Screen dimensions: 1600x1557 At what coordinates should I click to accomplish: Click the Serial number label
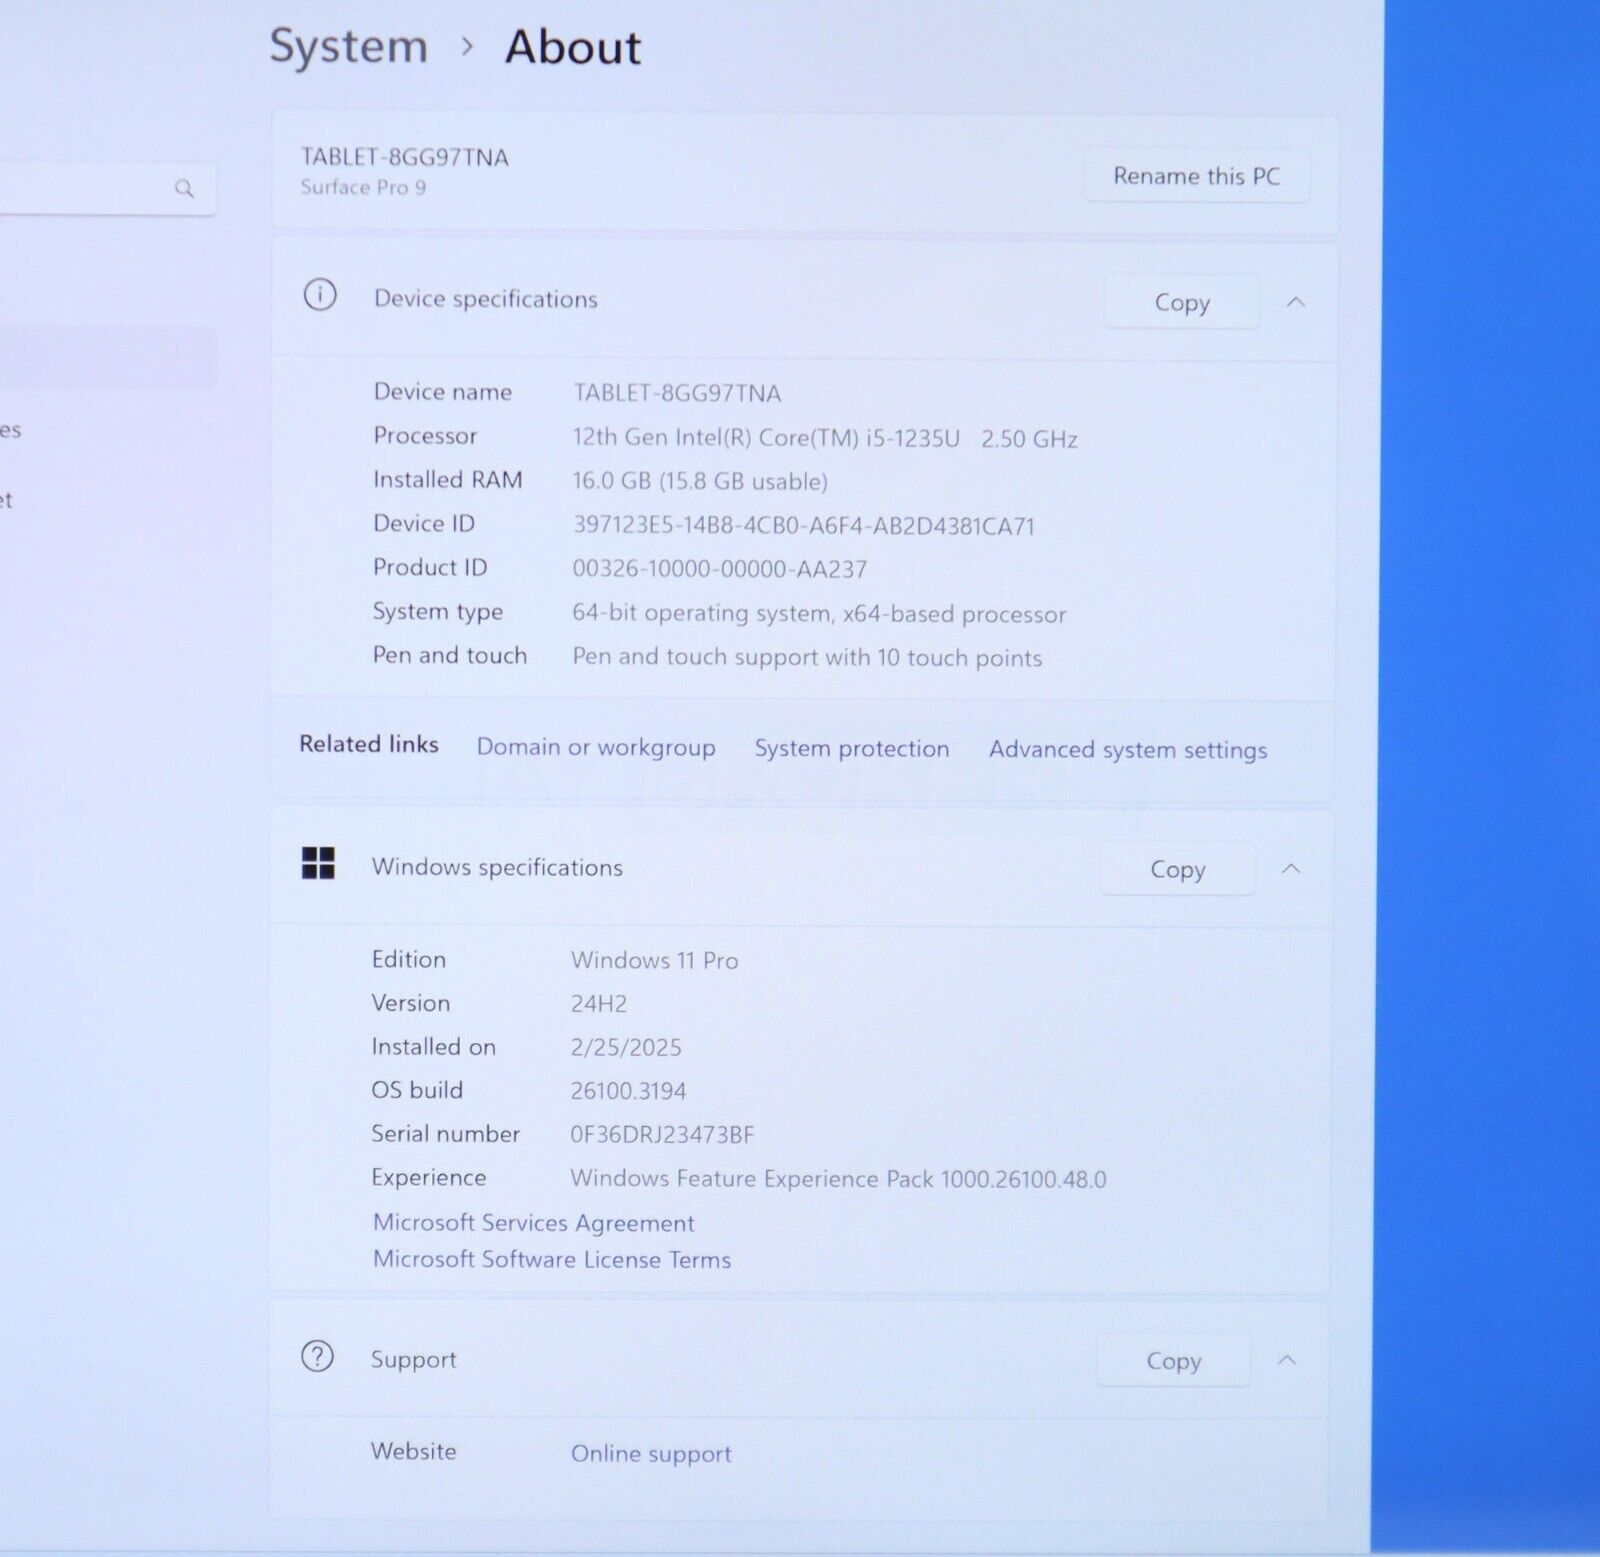click(445, 1134)
